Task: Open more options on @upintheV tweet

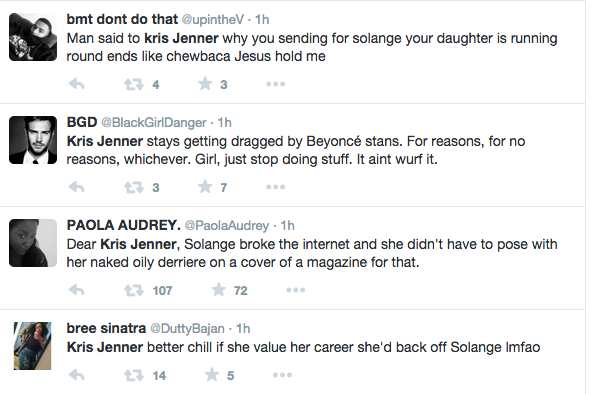Action: point(275,84)
